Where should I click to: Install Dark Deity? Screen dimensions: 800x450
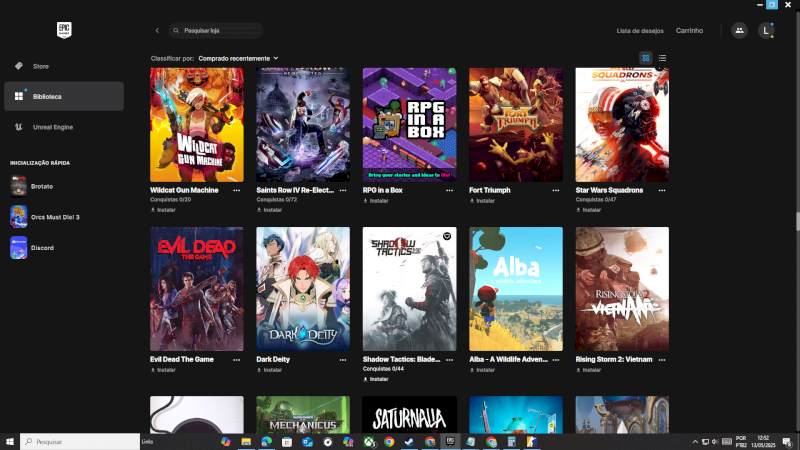(x=269, y=370)
